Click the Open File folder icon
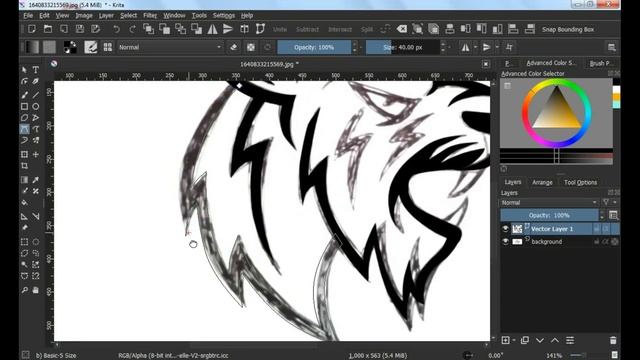The height and width of the screenshot is (360, 640). [48, 29]
